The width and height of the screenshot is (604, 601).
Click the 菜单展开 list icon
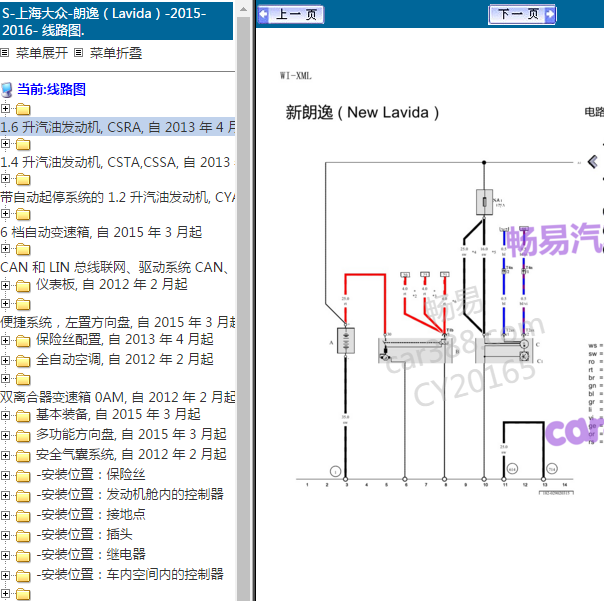5,53
